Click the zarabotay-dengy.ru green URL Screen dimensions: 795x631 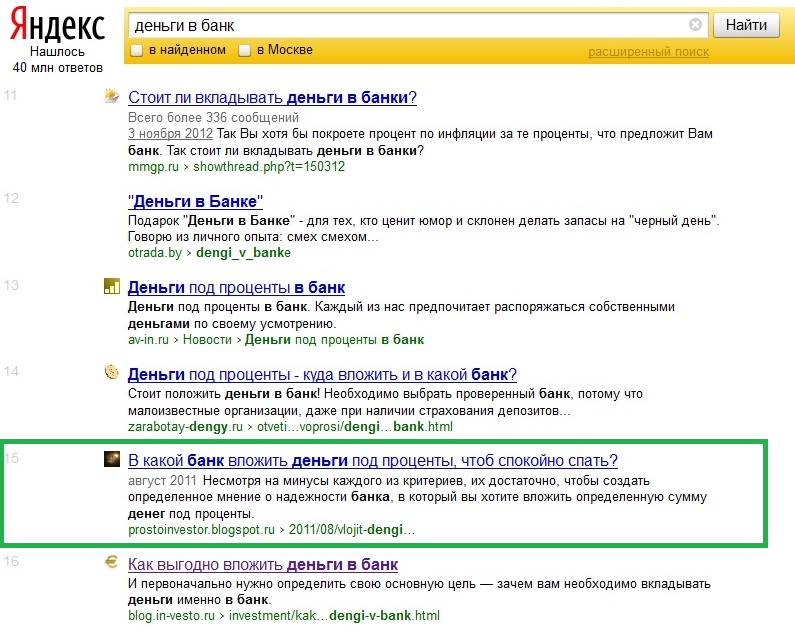185,427
